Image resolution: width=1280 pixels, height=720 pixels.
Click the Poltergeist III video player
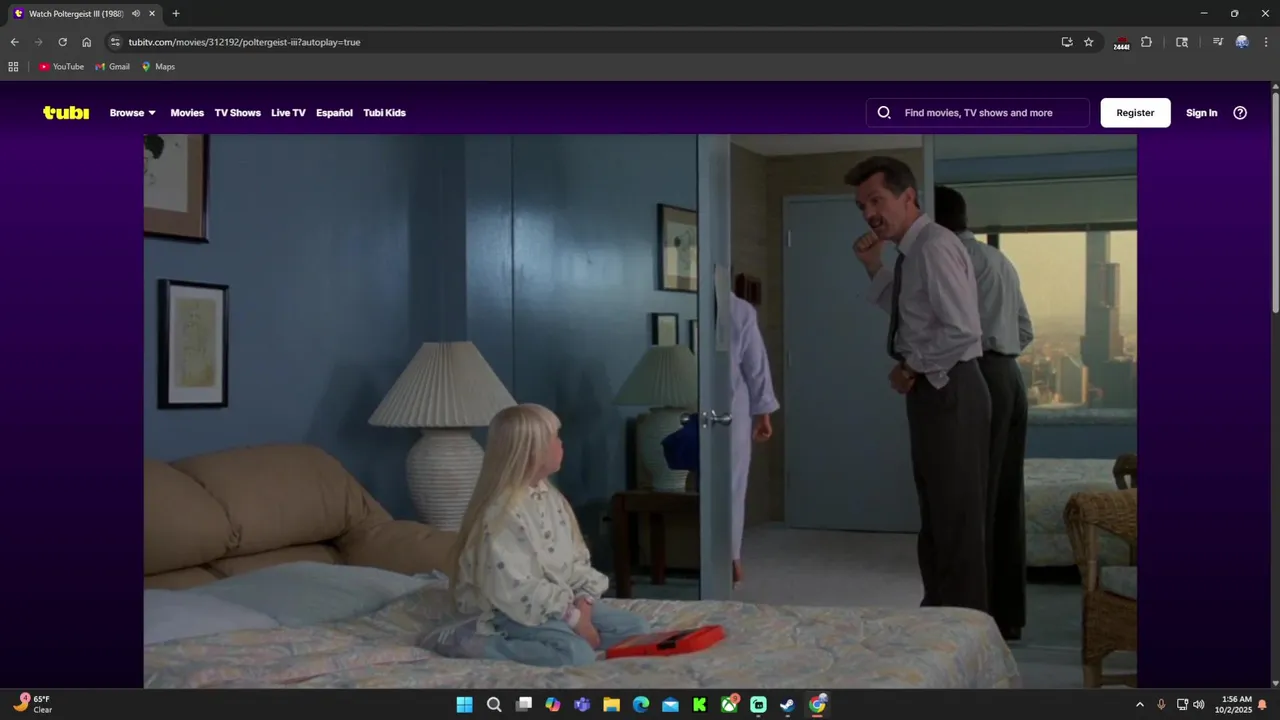tap(640, 411)
